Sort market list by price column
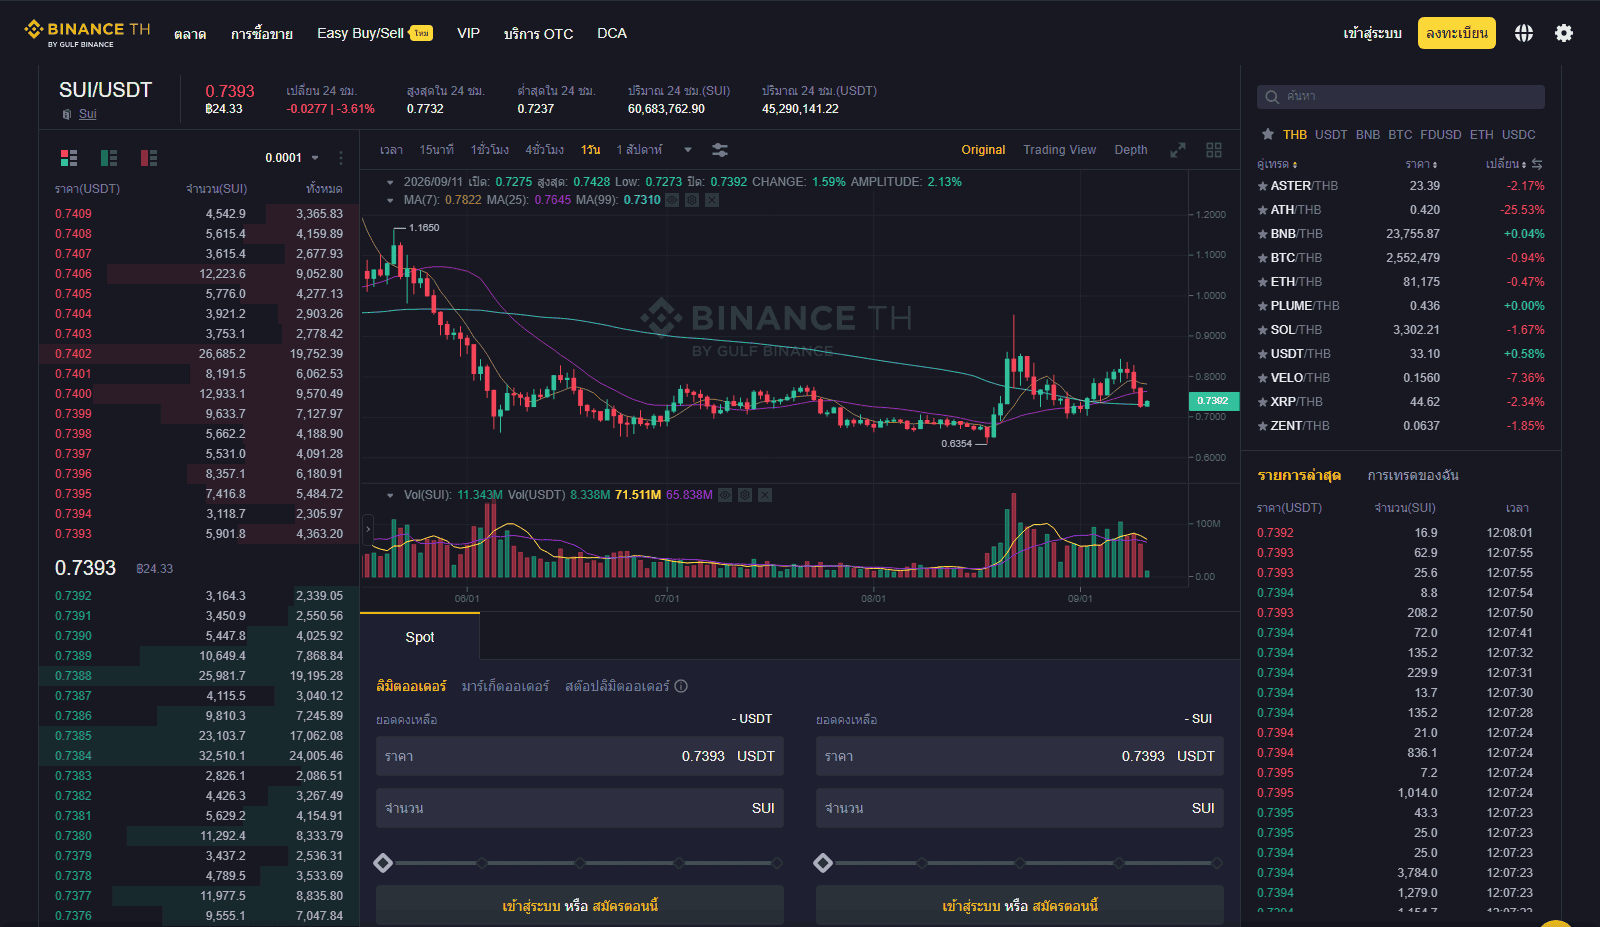This screenshot has height=927, width=1600. pos(1421,164)
